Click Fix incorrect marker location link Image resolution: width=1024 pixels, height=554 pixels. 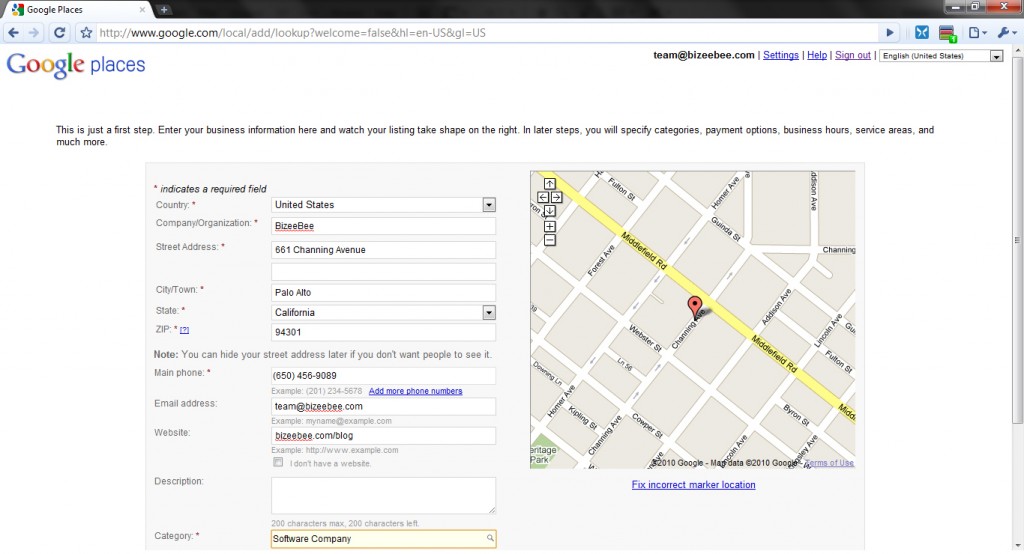pos(694,485)
